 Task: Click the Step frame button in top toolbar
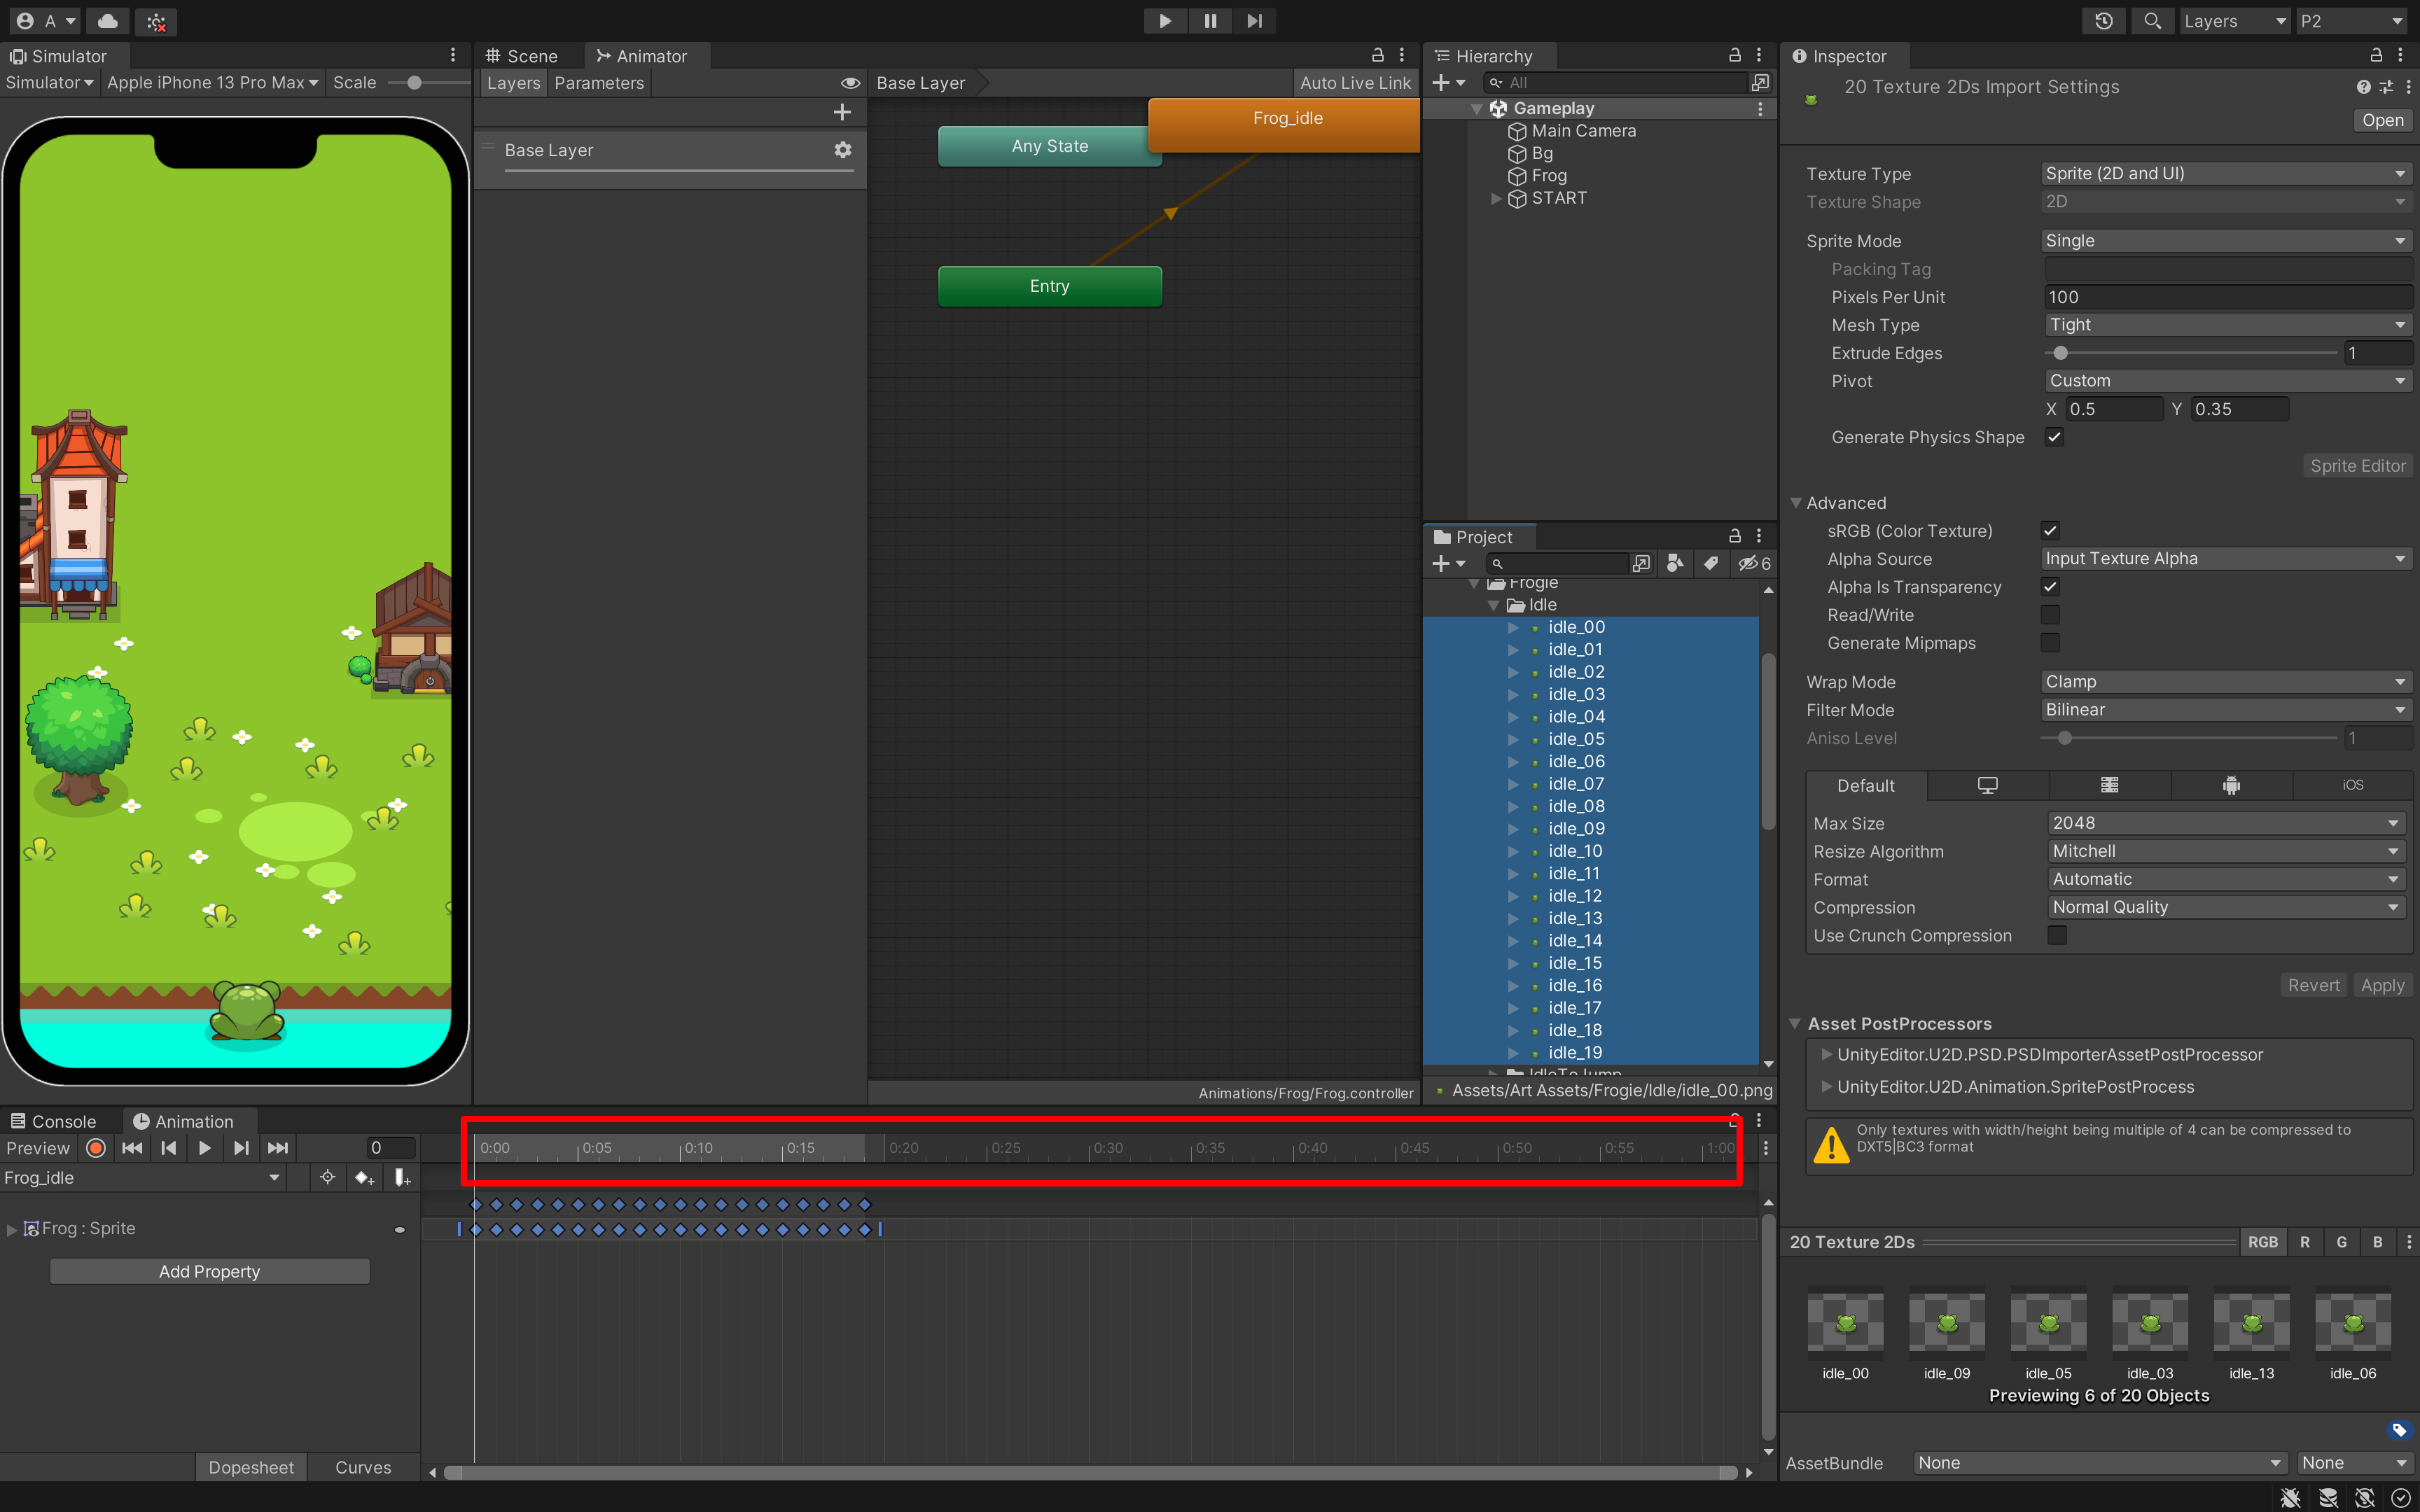1254,21
